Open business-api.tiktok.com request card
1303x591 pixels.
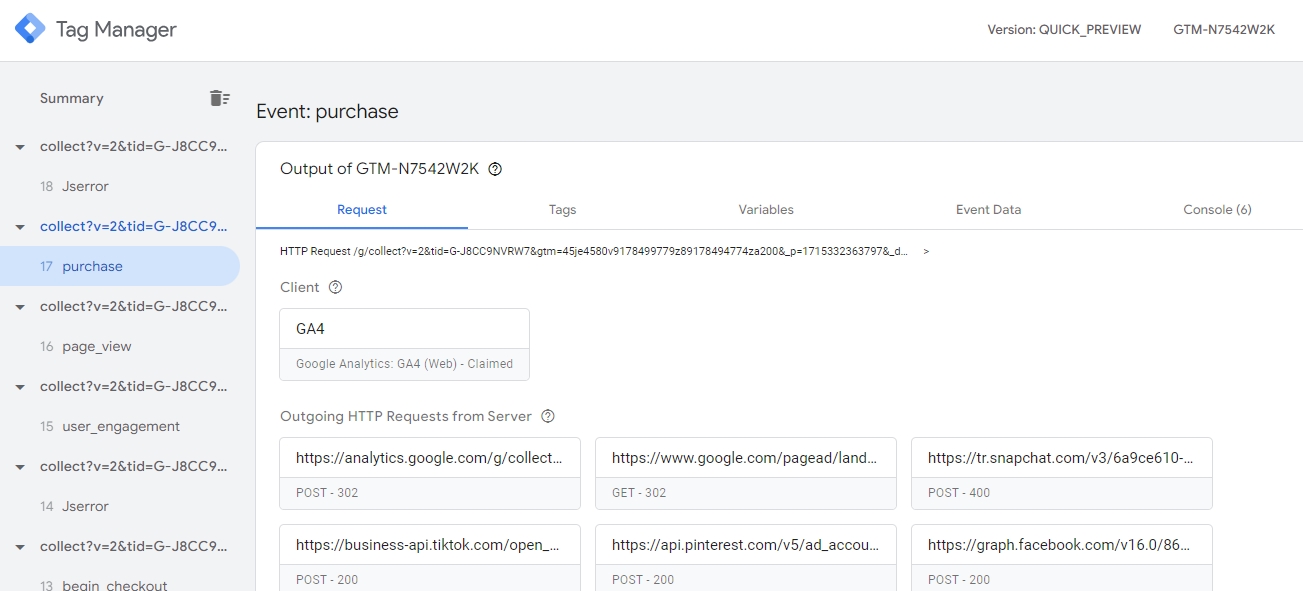click(430, 557)
